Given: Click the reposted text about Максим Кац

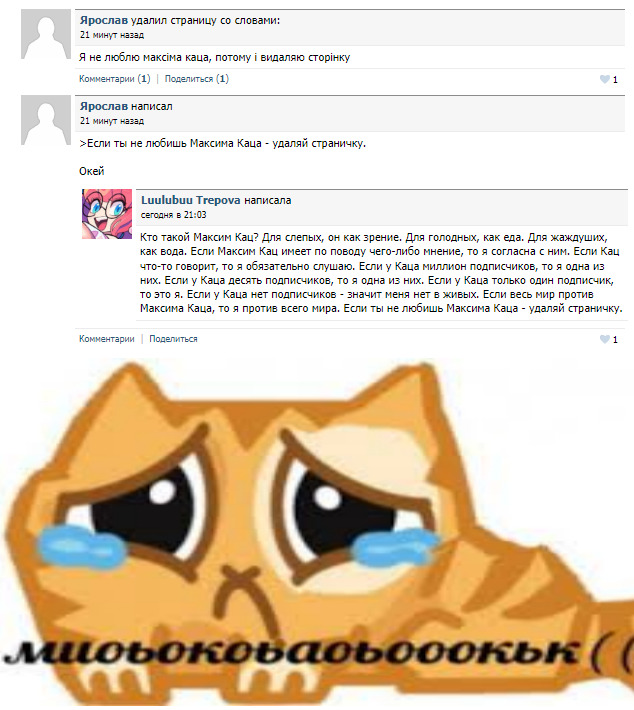Looking at the screenshot, I should click(x=381, y=273).
